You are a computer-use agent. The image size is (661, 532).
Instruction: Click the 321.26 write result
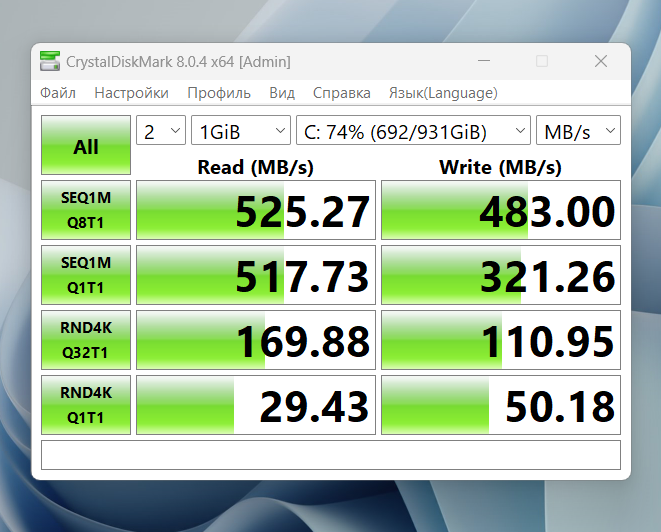[x=501, y=275]
